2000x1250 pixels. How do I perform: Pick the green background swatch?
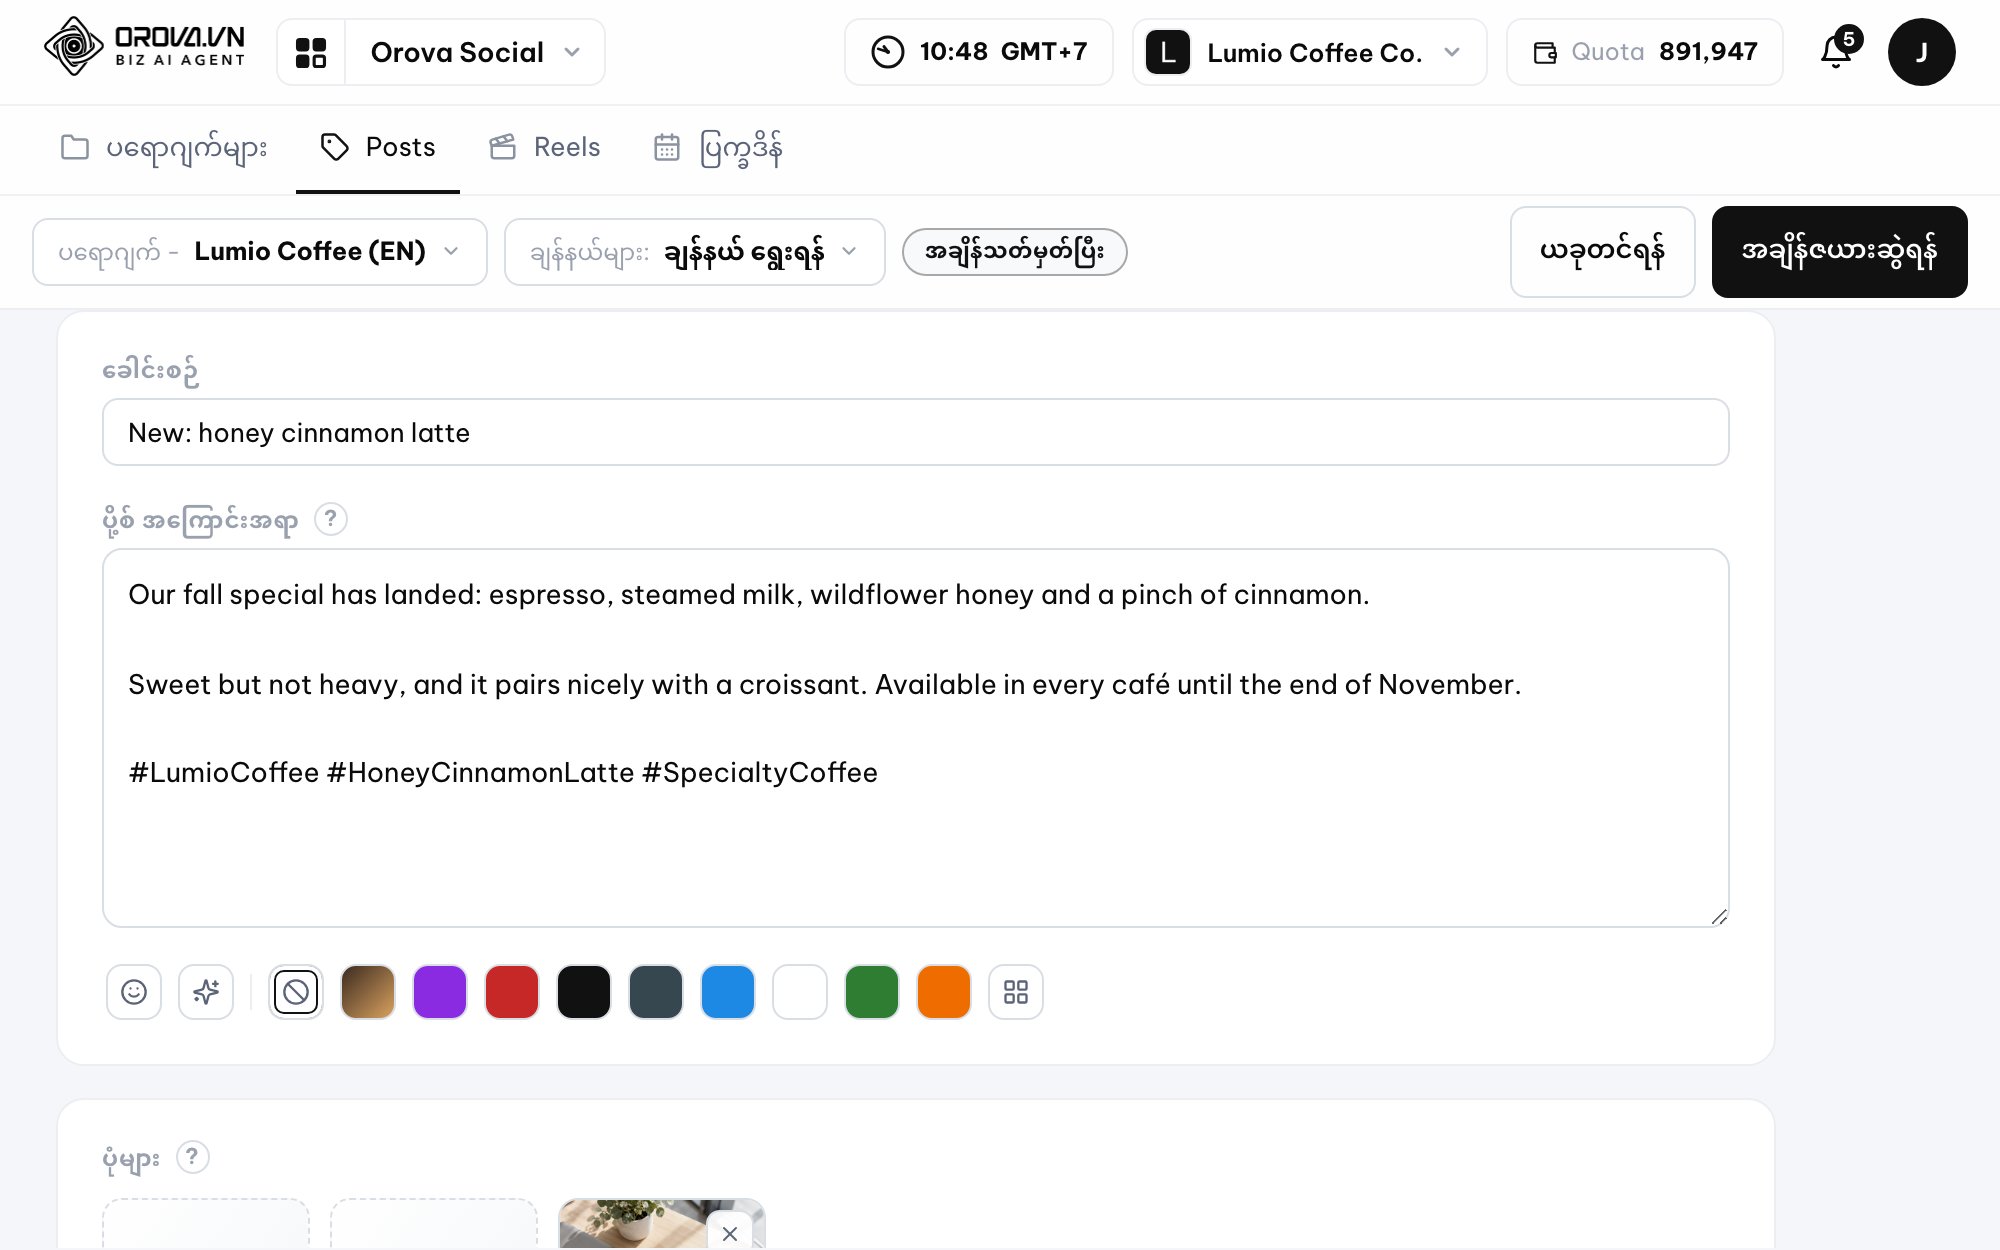[872, 992]
